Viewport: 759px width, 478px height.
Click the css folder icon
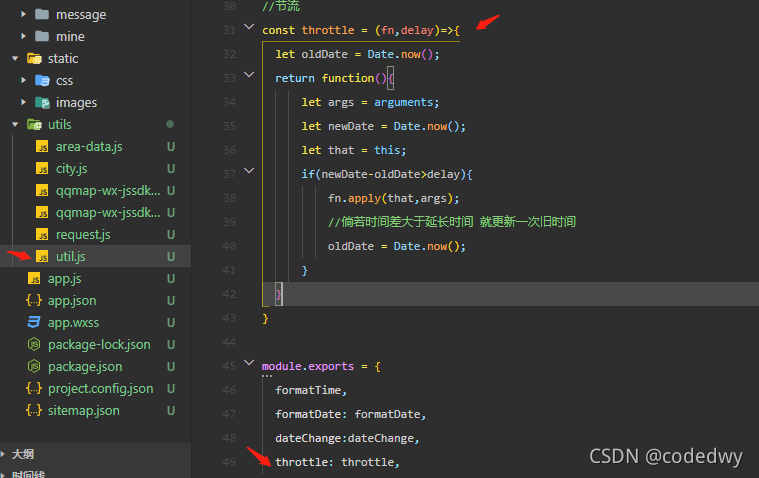[x=42, y=80]
